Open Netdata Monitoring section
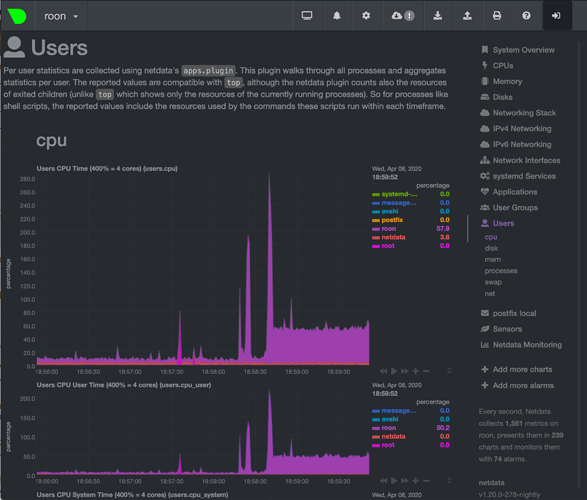587x500 pixels. pos(521,345)
